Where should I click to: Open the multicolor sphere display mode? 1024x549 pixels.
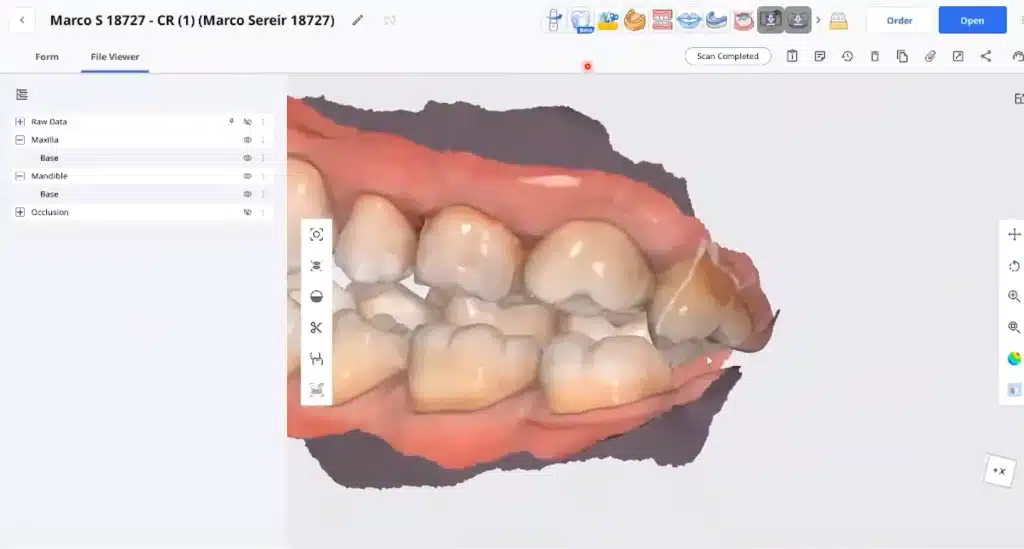click(1014, 358)
